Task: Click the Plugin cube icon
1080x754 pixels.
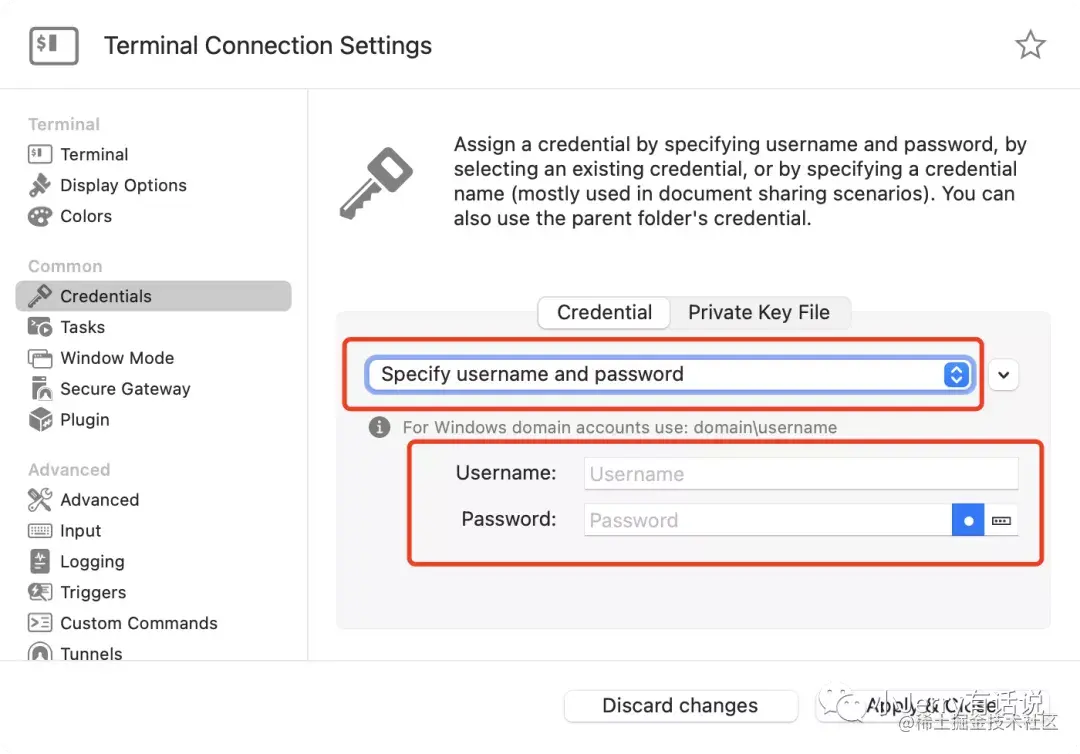Action: (x=40, y=420)
